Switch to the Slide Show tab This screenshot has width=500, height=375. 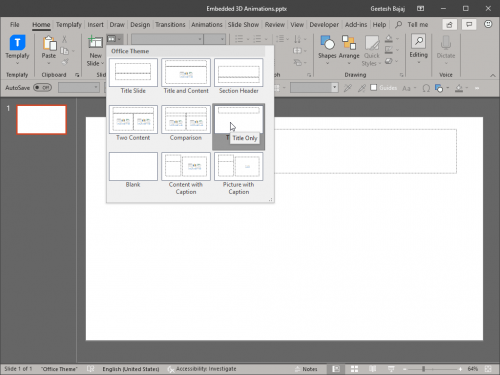pos(243,25)
